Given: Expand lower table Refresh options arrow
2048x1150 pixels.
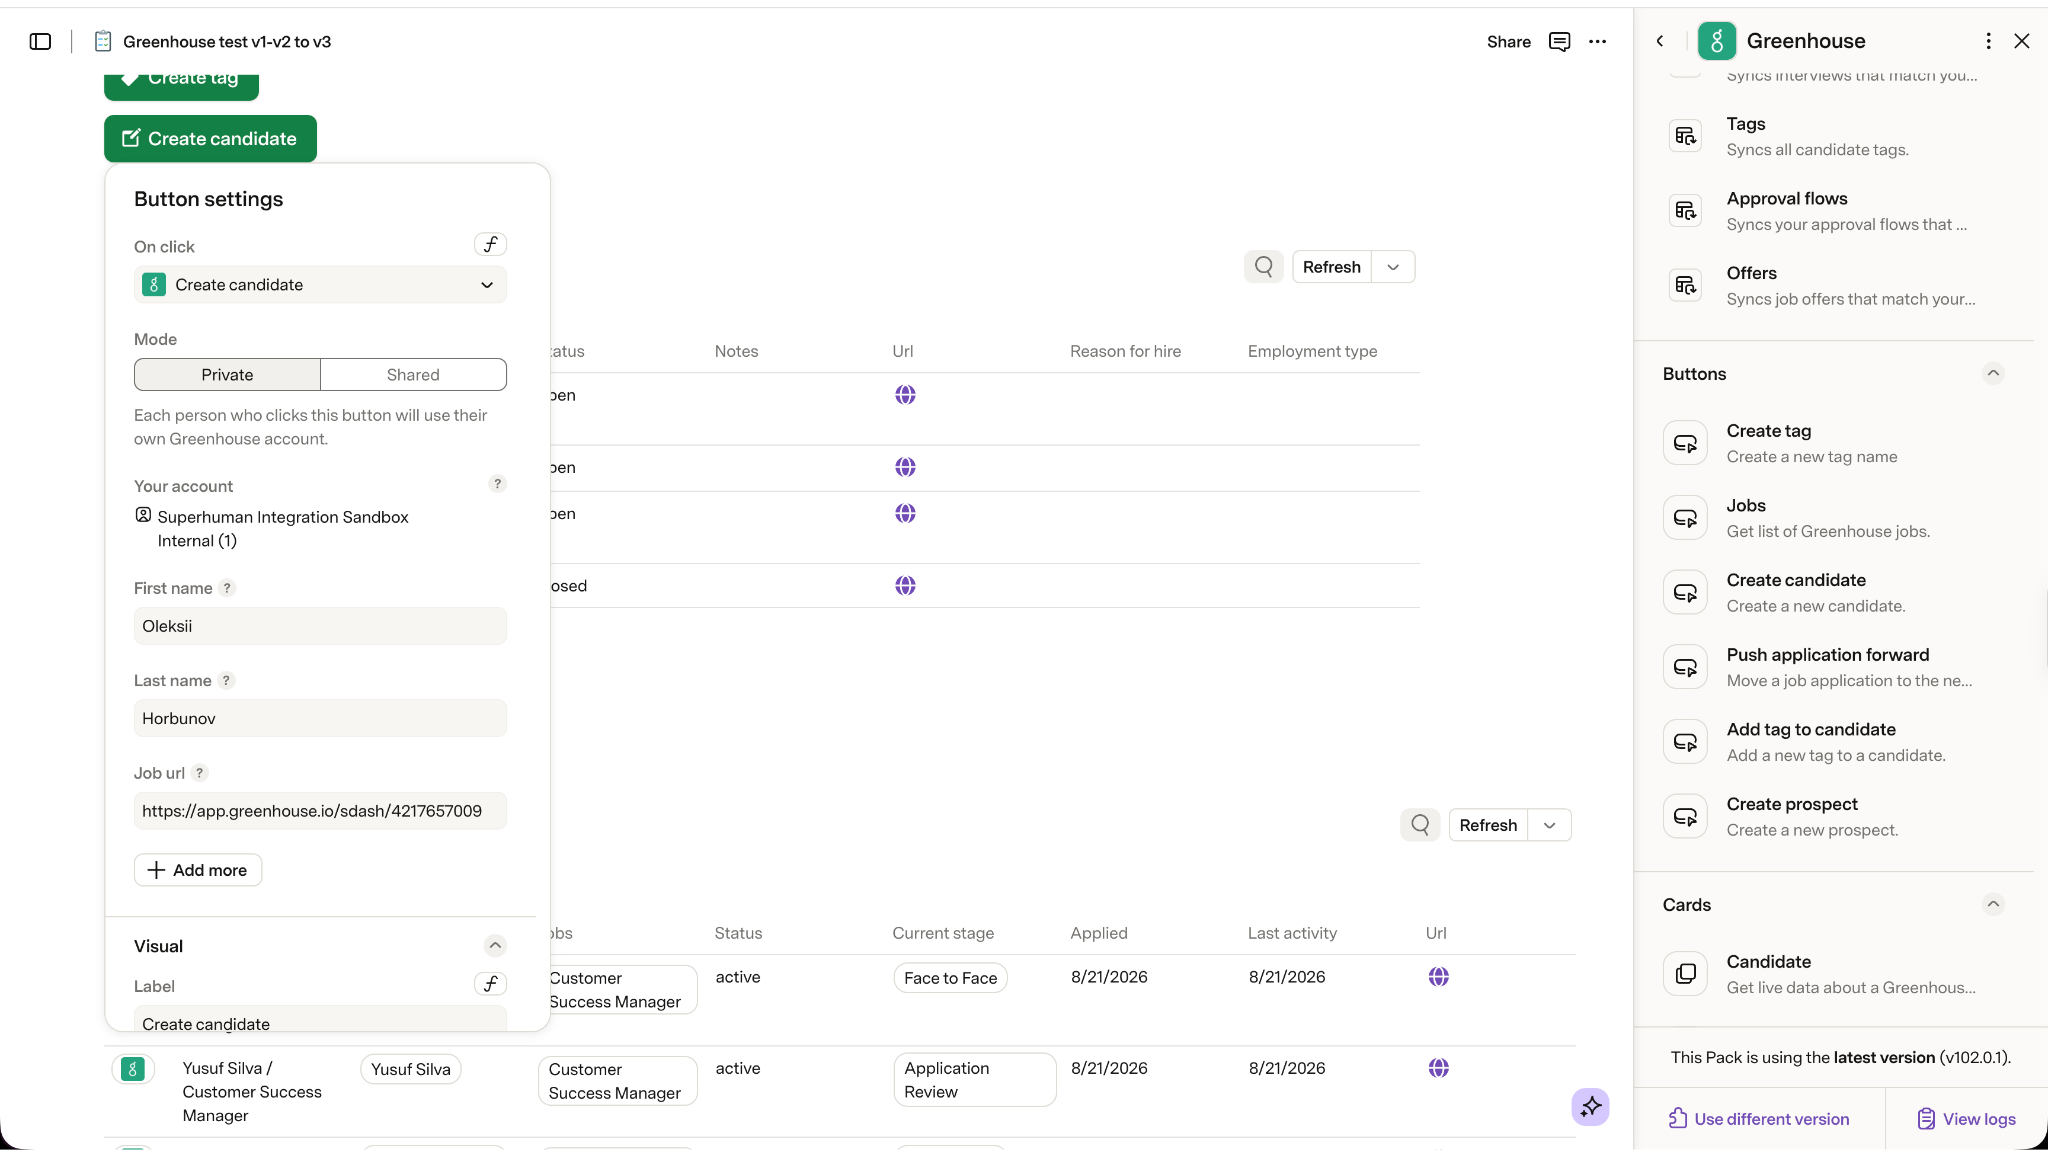Looking at the screenshot, I should point(1550,825).
